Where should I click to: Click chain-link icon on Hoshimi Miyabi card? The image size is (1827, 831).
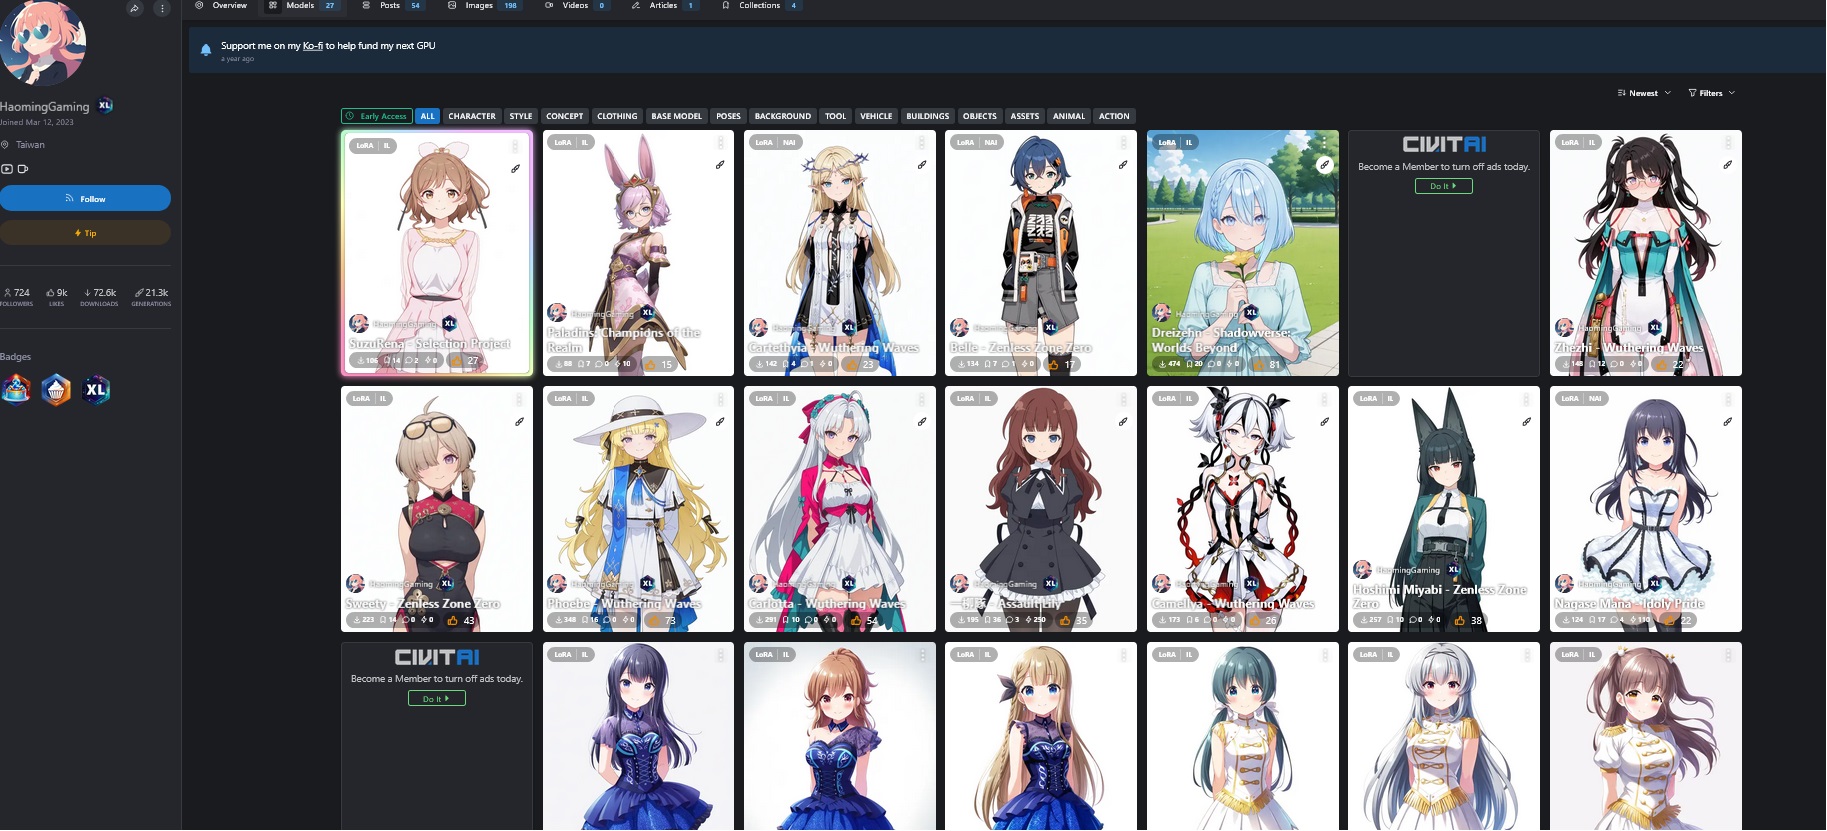[x=1526, y=422]
